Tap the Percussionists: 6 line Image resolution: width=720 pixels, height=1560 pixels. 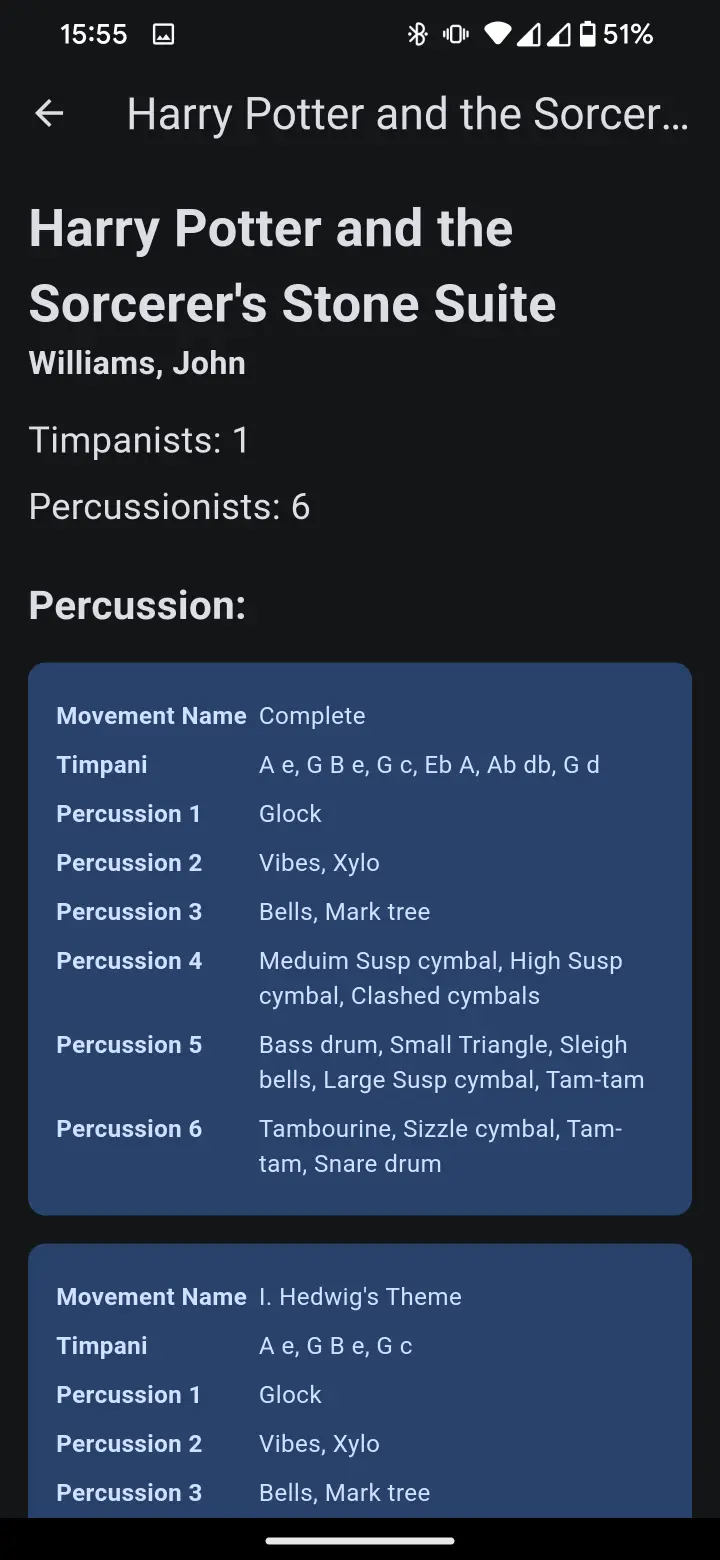tap(169, 507)
